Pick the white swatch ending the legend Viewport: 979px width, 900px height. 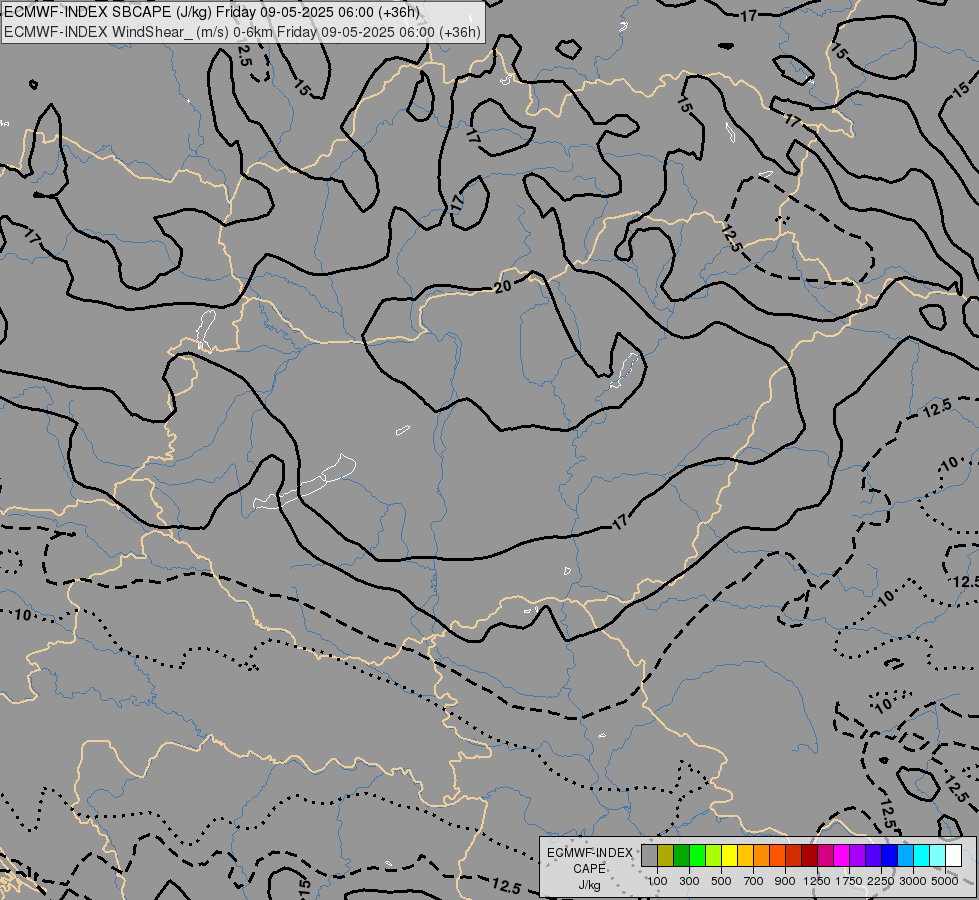953,856
